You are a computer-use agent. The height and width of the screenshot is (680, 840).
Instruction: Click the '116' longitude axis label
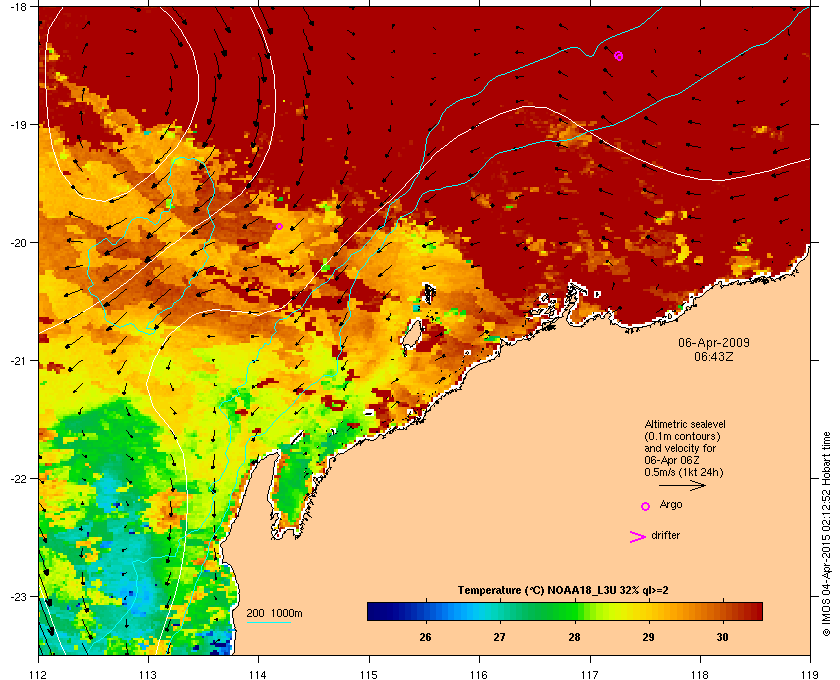click(479, 674)
